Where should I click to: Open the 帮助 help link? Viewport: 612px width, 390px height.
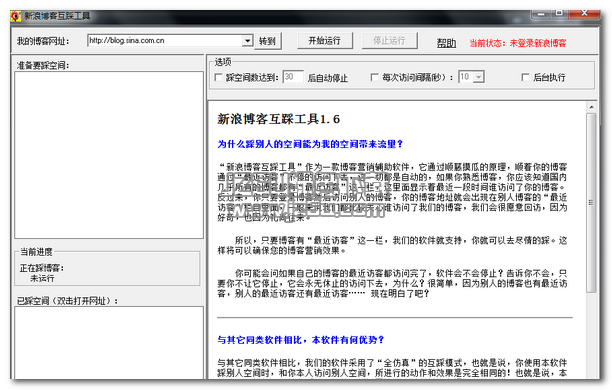446,43
